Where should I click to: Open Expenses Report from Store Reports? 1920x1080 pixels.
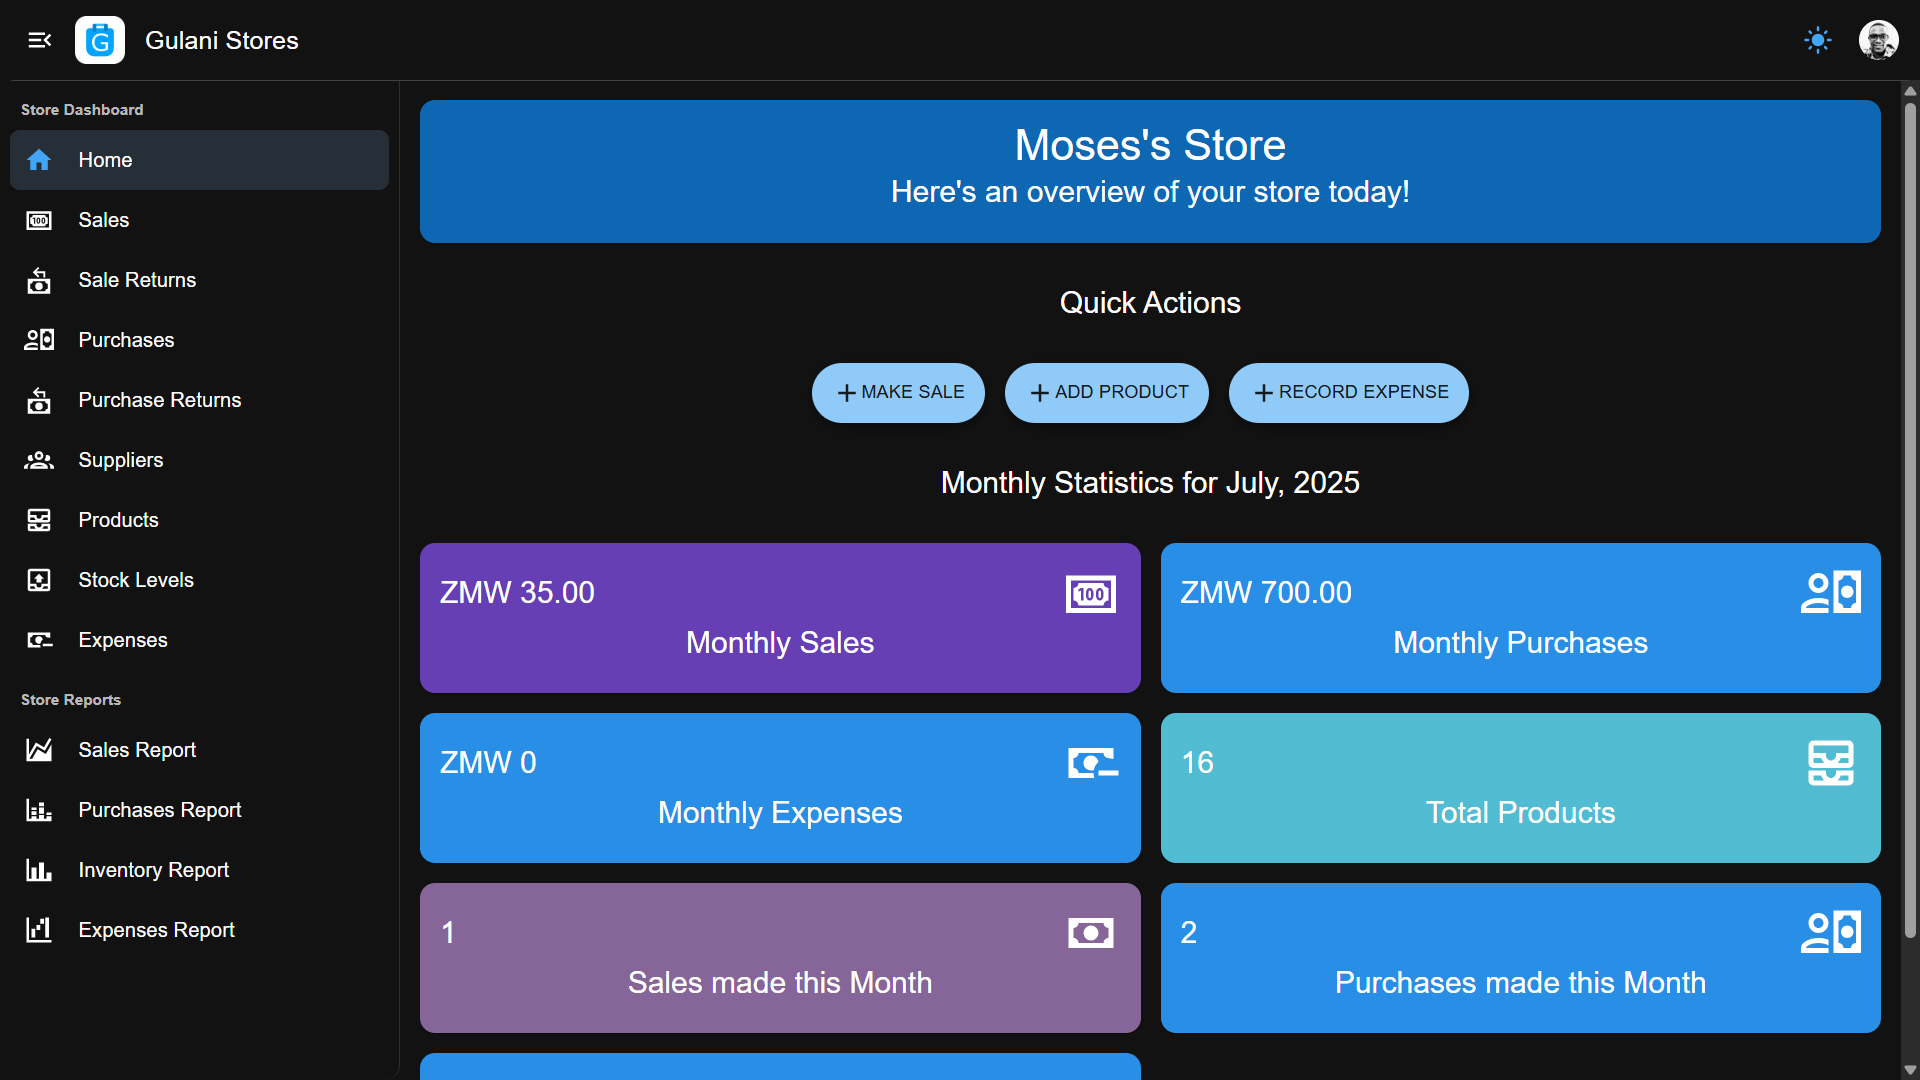(156, 930)
